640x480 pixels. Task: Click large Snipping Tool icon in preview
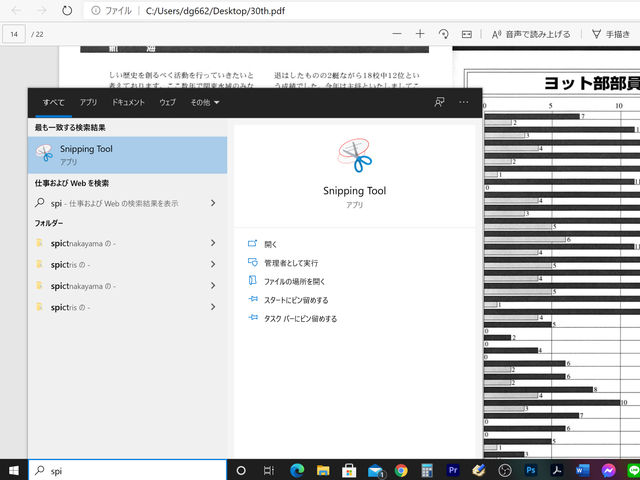click(x=355, y=155)
